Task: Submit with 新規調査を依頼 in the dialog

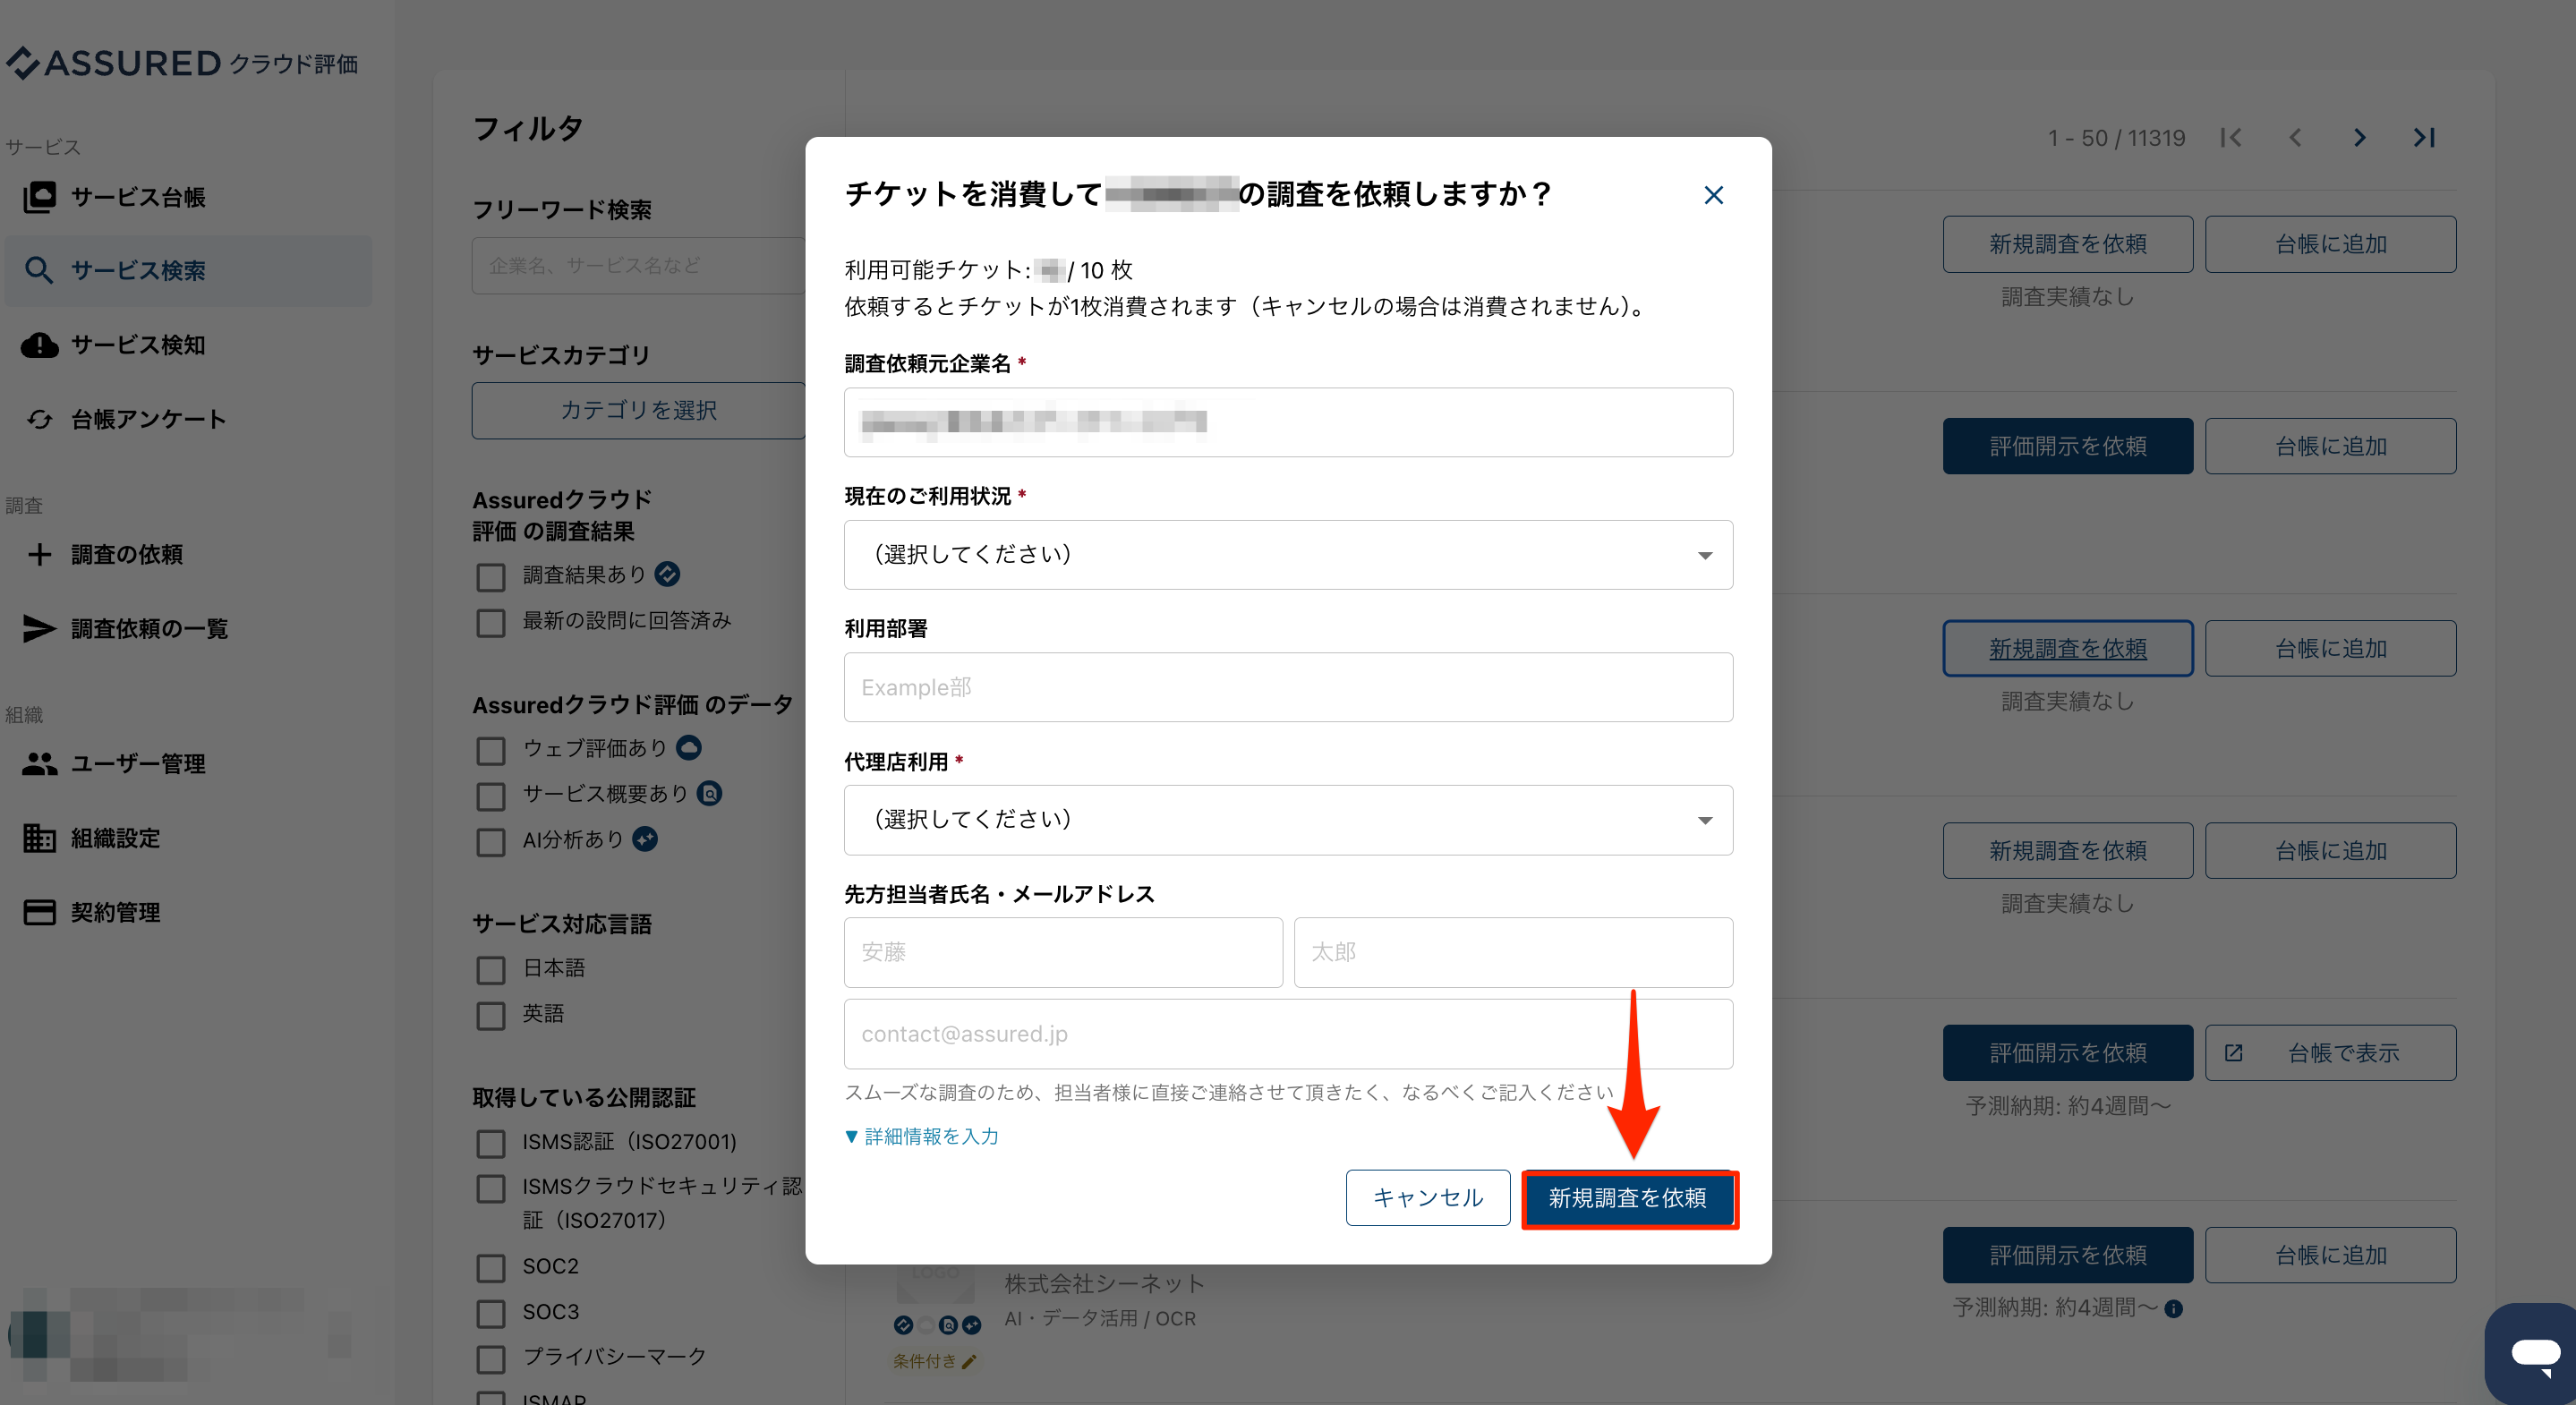Action: click(x=1628, y=1198)
